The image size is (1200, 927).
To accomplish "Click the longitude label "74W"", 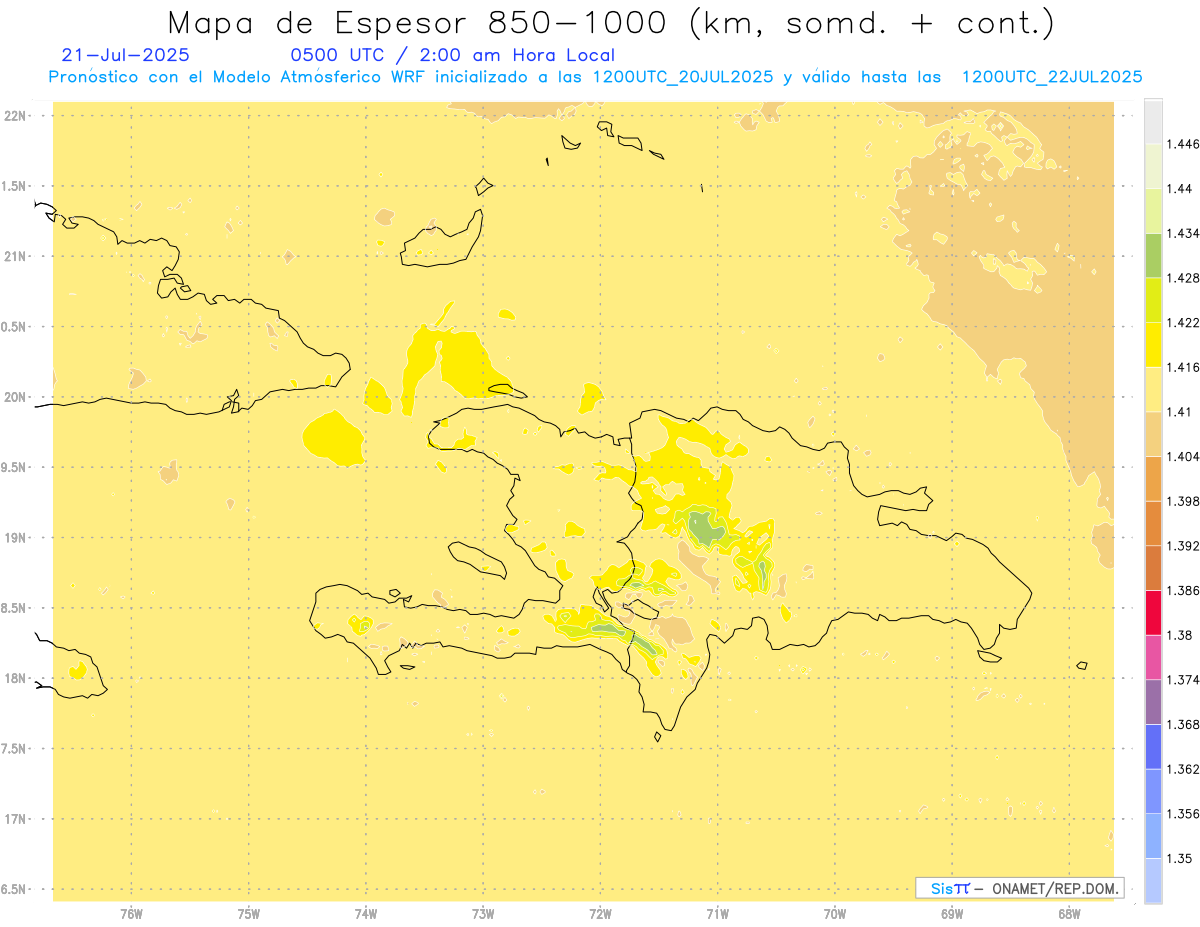I will tap(365, 914).
